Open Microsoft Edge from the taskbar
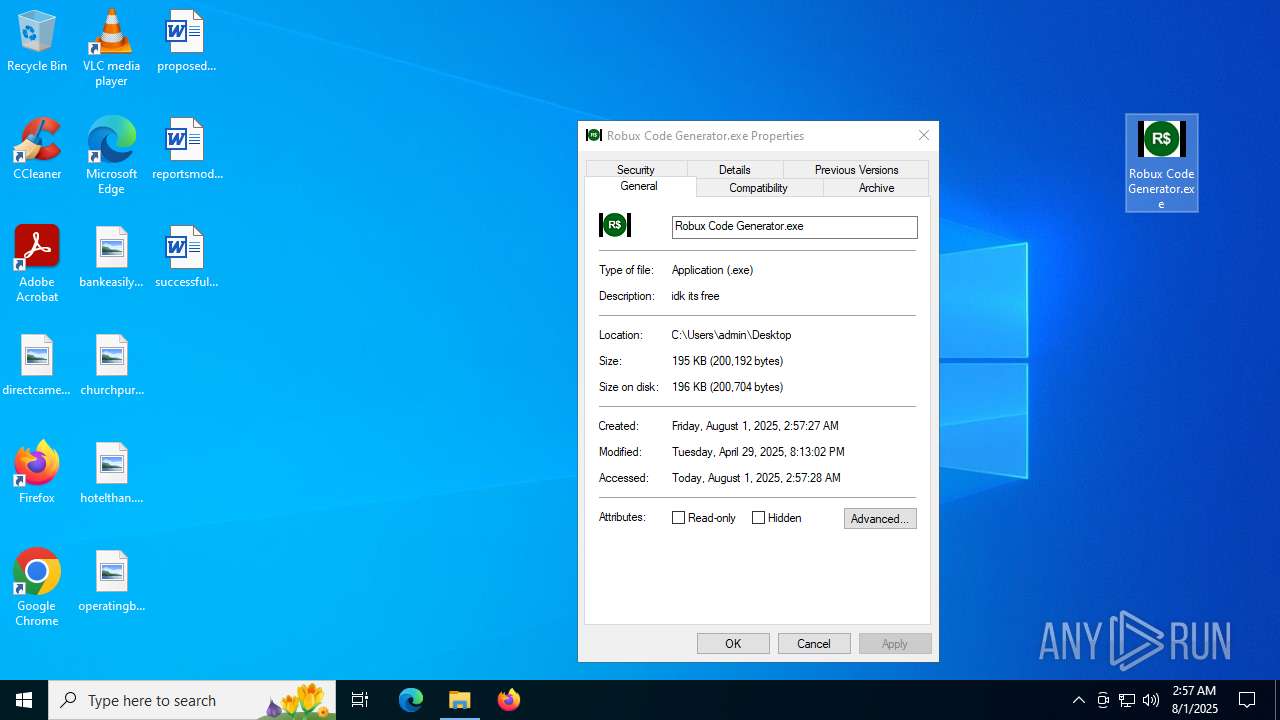This screenshot has height=720, width=1280. [411, 700]
